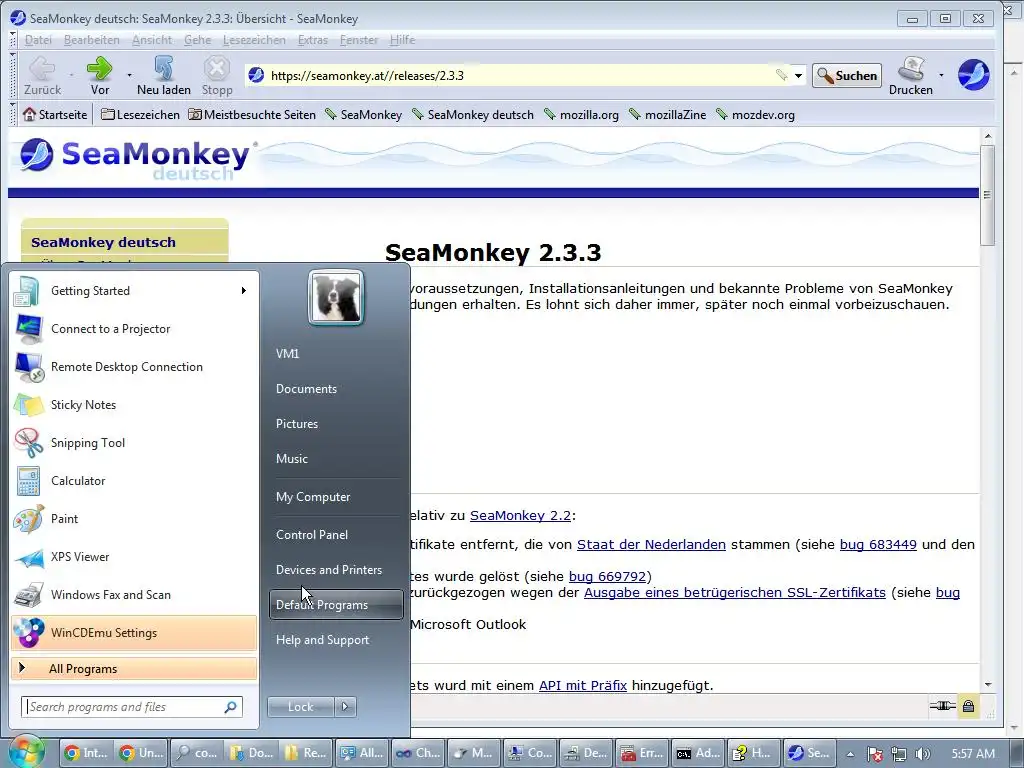Click the Startseite home bookmark icon

point(29,114)
